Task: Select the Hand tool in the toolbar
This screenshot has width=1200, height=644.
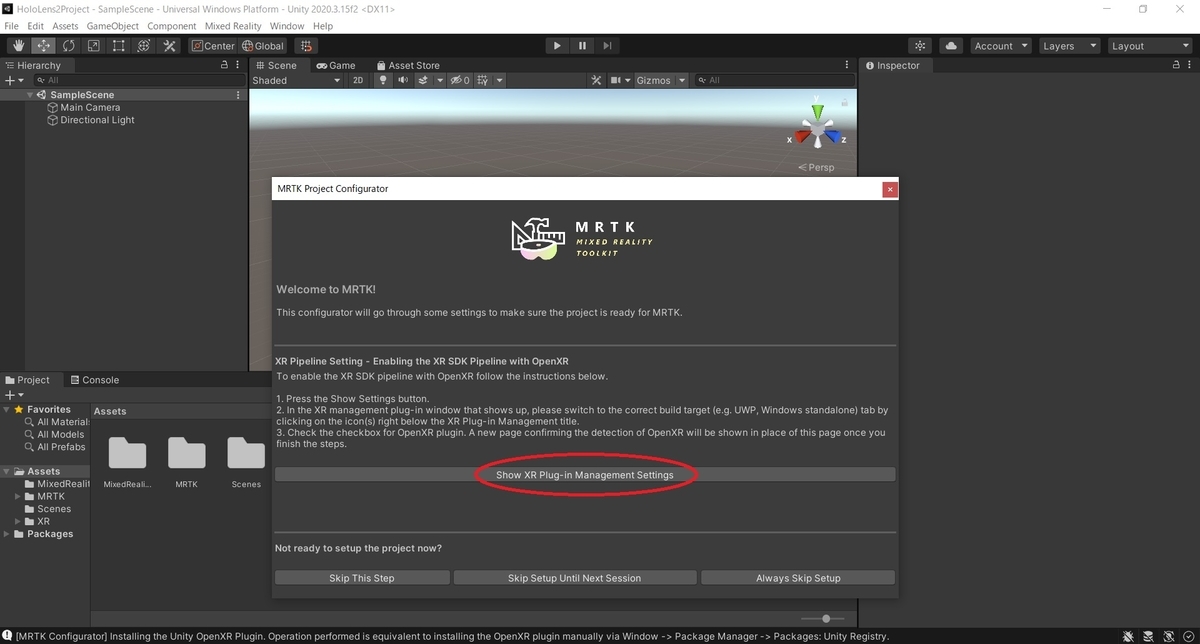Action: (x=19, y=46)
